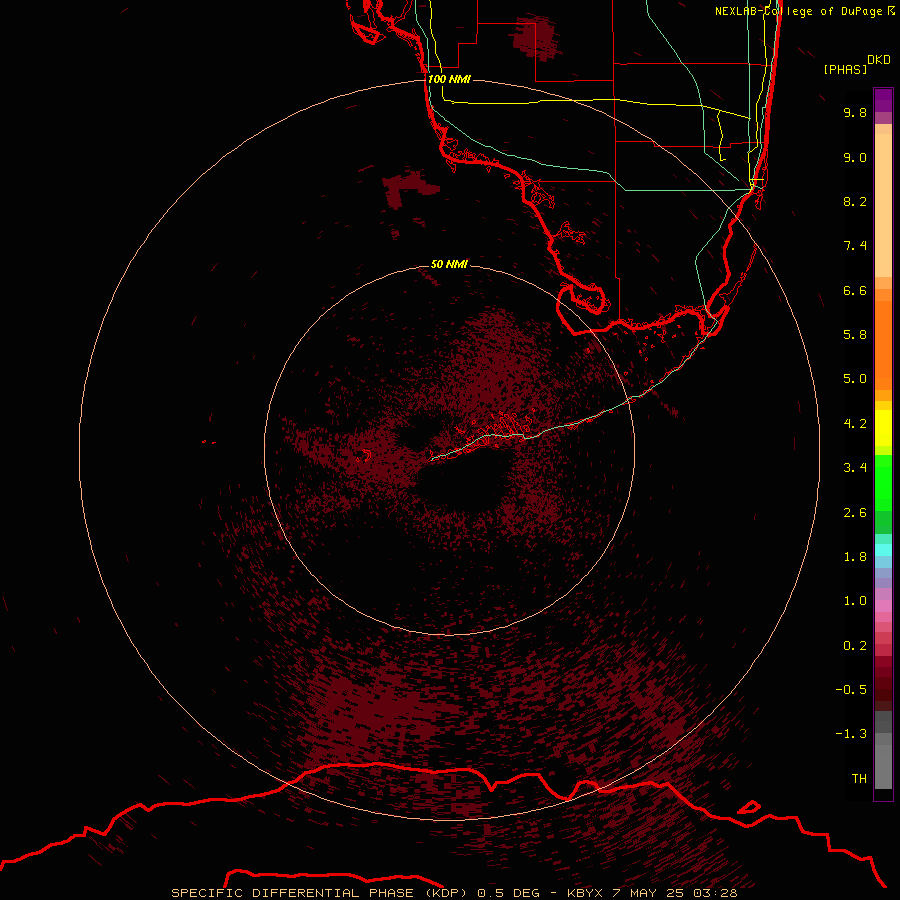
Task: Pick the yellow segment of the color scale
Action: pyautogui.click(x=883, y=428)
